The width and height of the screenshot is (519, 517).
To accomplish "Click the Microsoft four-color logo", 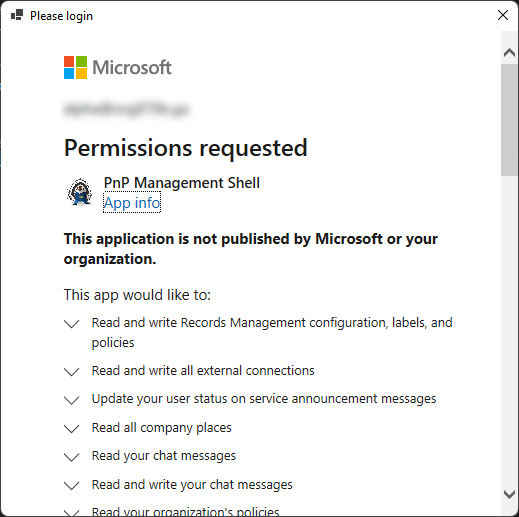I will coord(76,67).
